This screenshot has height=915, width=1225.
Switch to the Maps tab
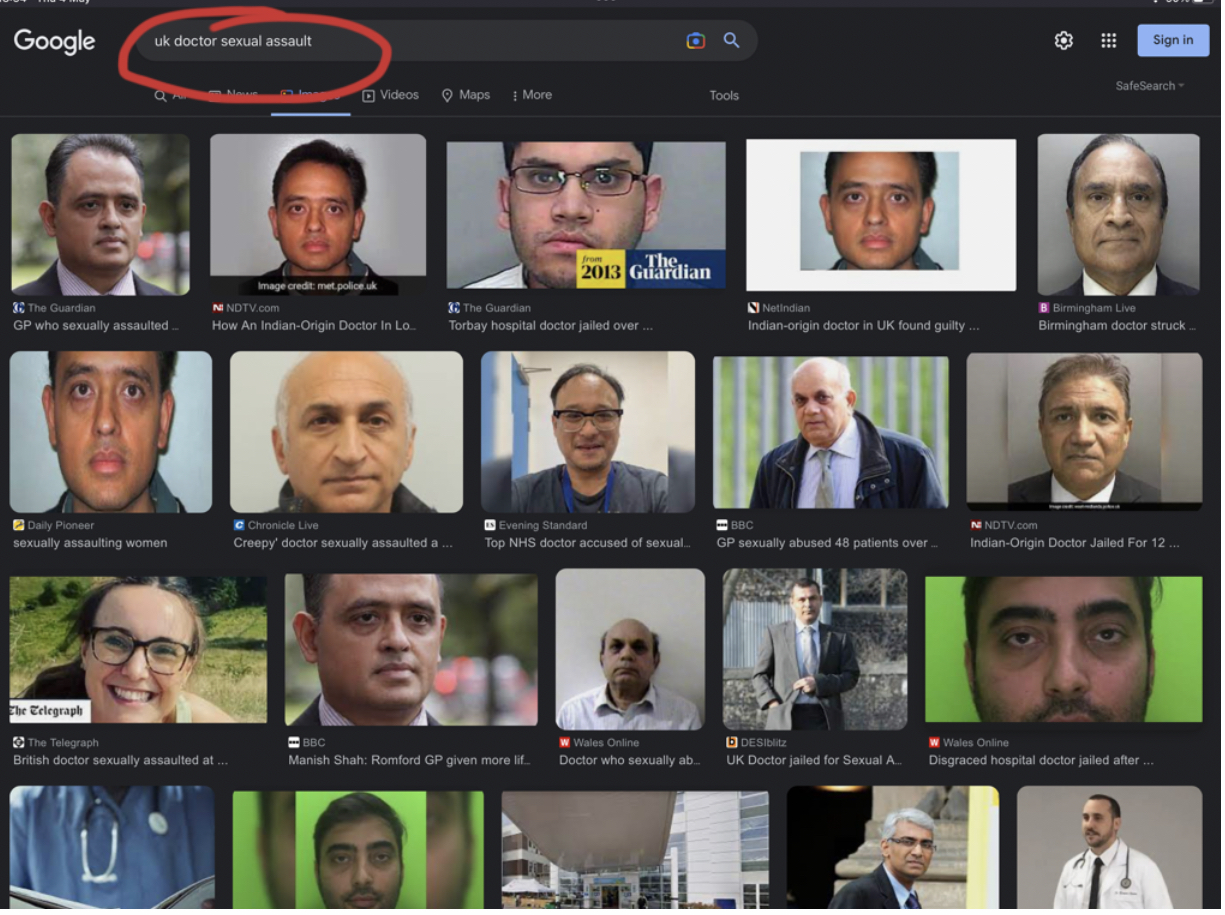pyautogui.click(x=466, y=95)
